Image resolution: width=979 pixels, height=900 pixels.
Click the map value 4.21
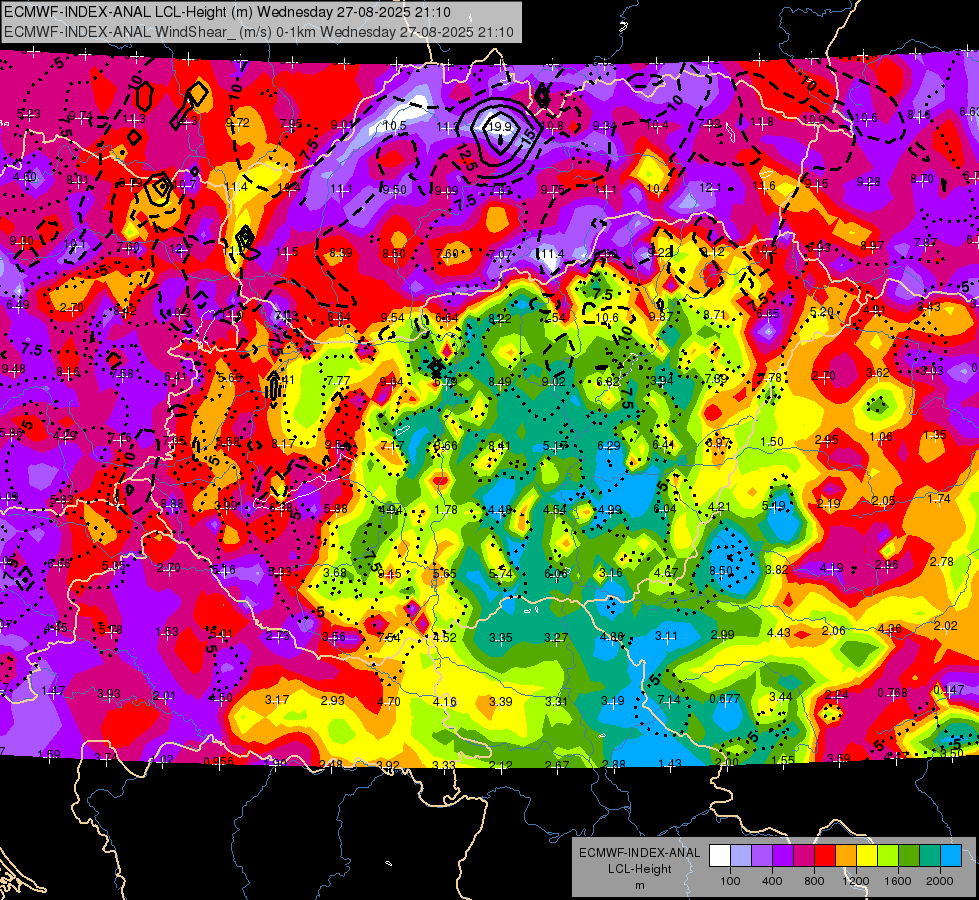(719, 507)
